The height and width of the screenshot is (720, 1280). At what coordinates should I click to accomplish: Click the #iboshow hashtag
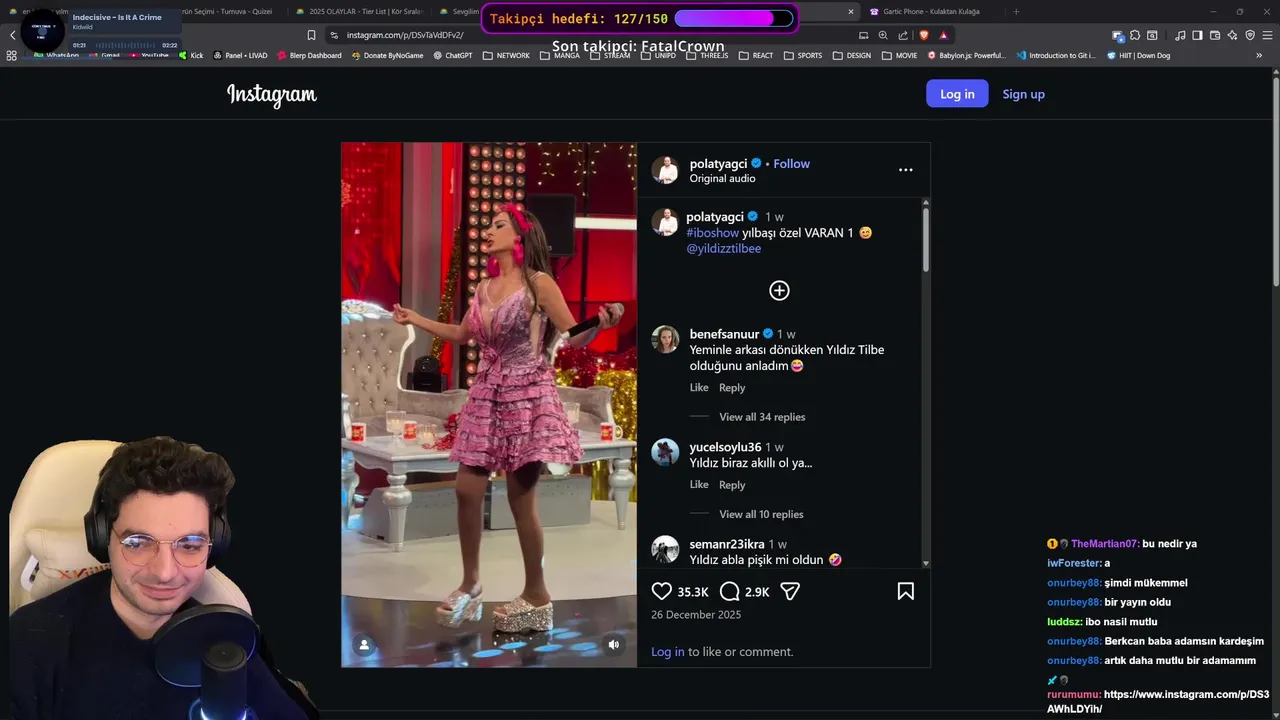pos(712,233)
